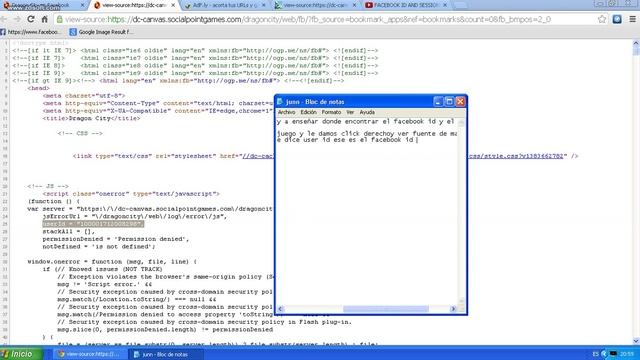Click the address bar URL field
Viewport: 640px width, 360px height.
tap(327, 19)
